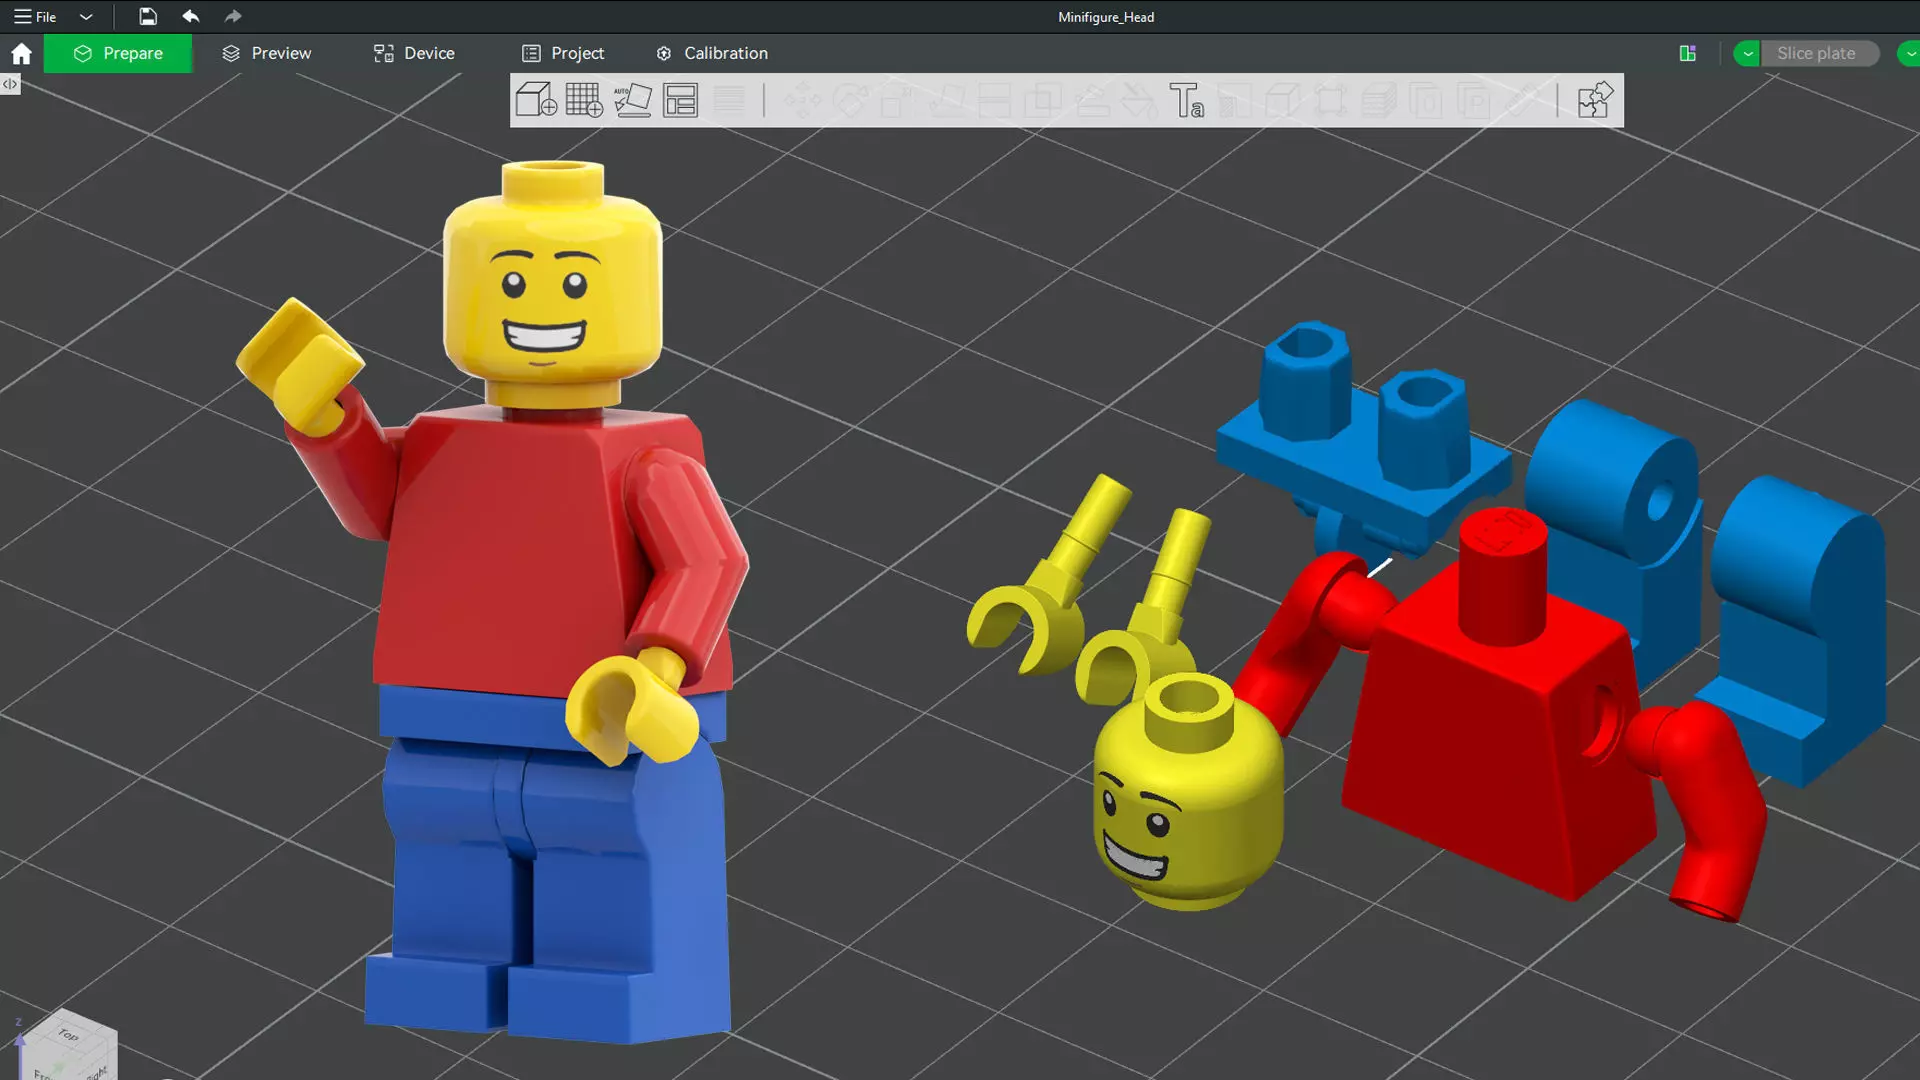
Task: Select the Scale tool in the toolbar
Action: [897, 100]
